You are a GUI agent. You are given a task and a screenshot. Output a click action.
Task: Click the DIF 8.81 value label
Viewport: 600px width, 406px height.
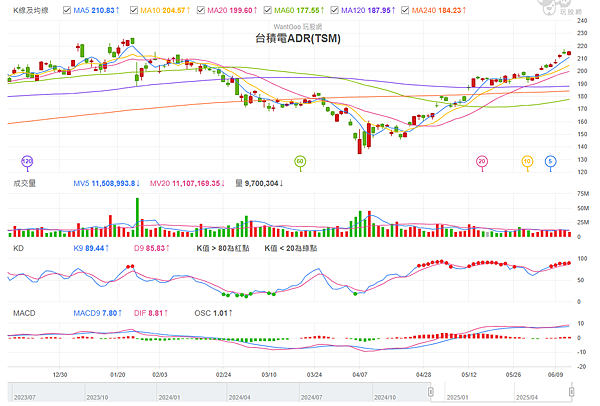151,313
